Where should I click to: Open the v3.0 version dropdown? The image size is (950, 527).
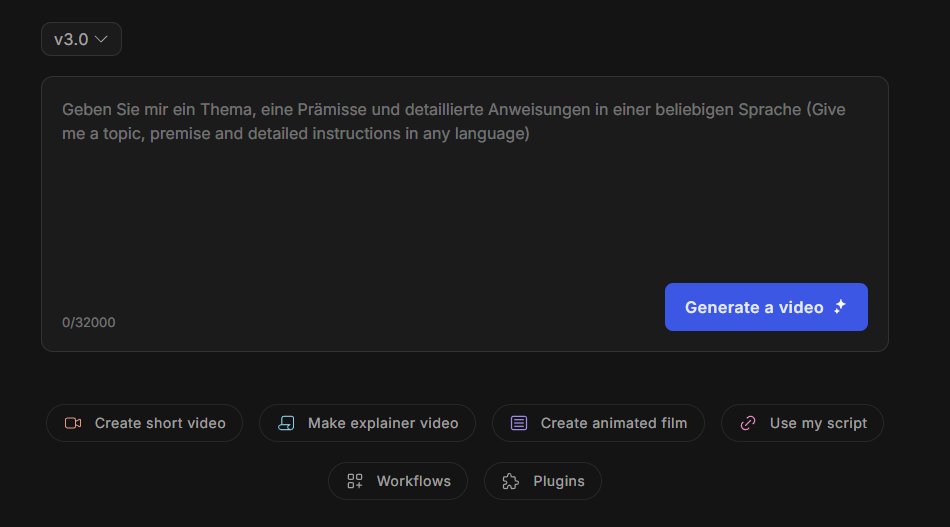pyautogui.click(x=81, y=39)
